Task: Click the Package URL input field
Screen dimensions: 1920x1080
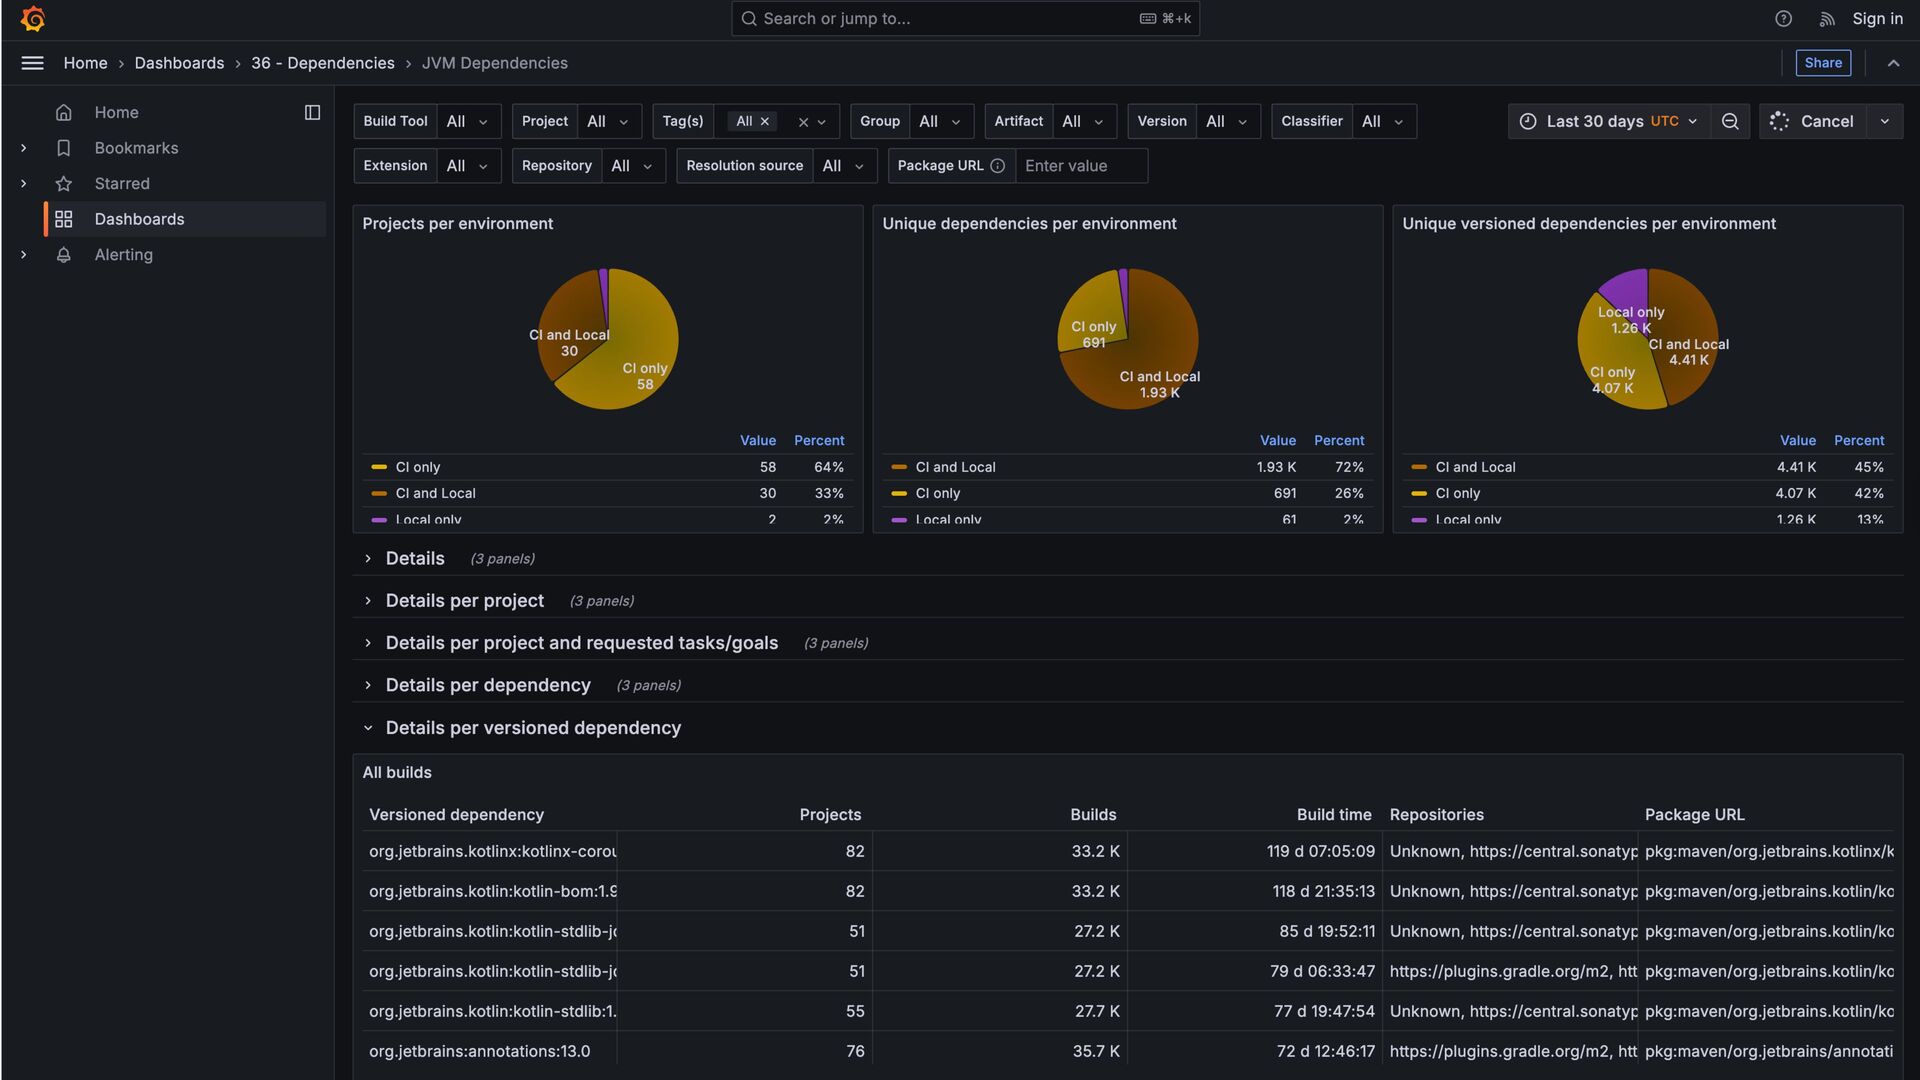Action: point(1080,166)
